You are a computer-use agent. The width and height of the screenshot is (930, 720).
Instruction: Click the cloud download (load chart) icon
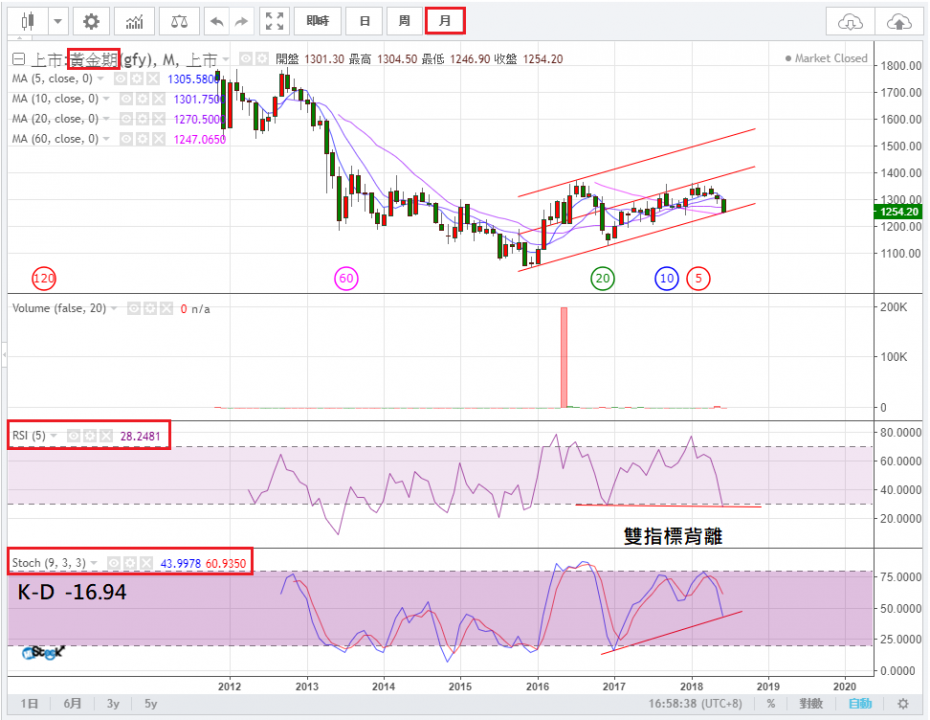tap(850, 23)
